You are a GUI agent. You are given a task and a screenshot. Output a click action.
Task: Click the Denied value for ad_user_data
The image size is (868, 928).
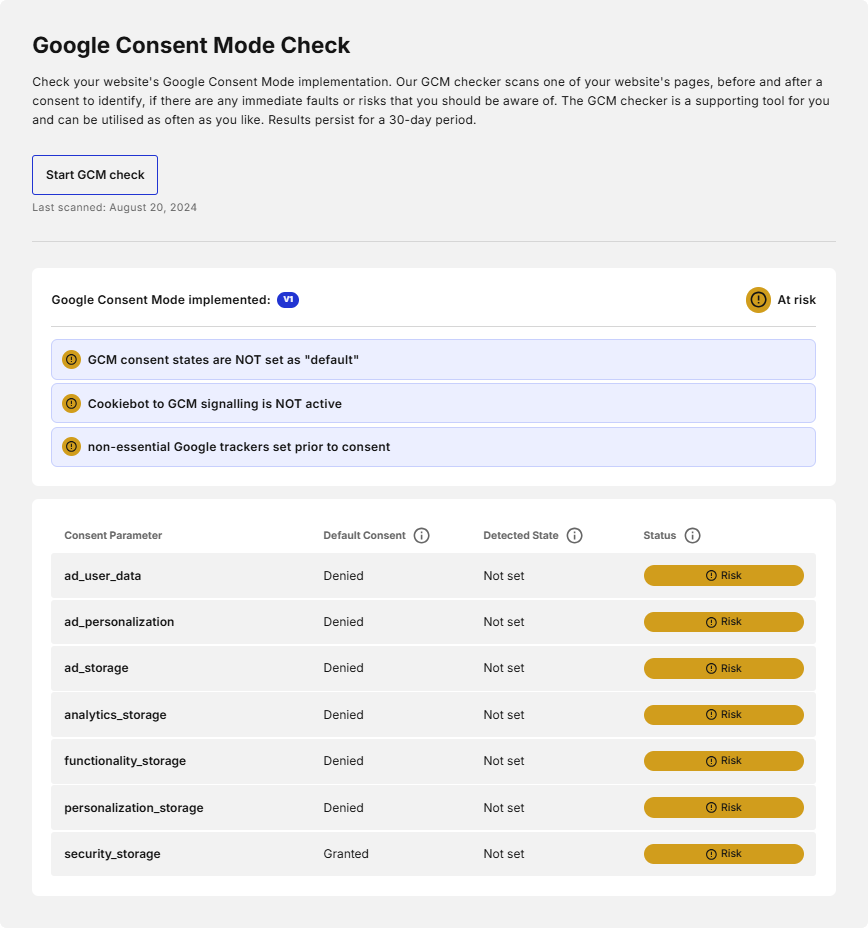click(x=343, y=576)
